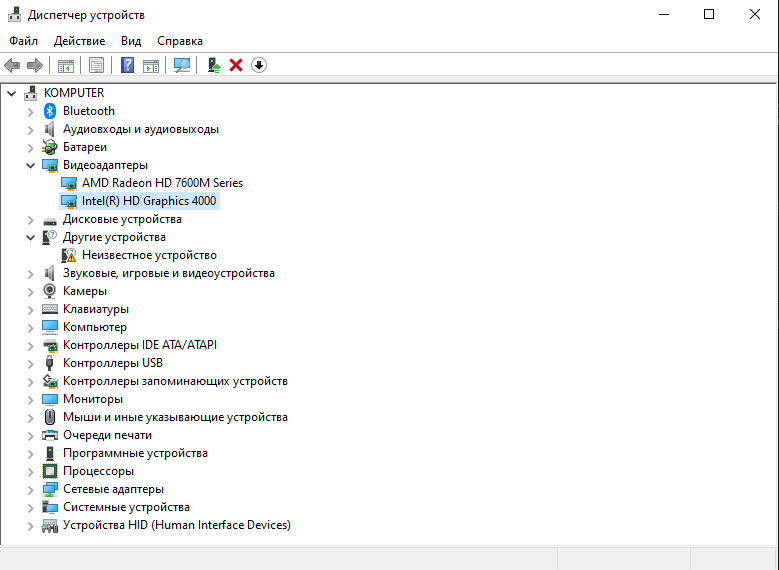This screenshot has height=570, width=779.
Task: Expand the Системные устройства category
Action: (30, 508)
